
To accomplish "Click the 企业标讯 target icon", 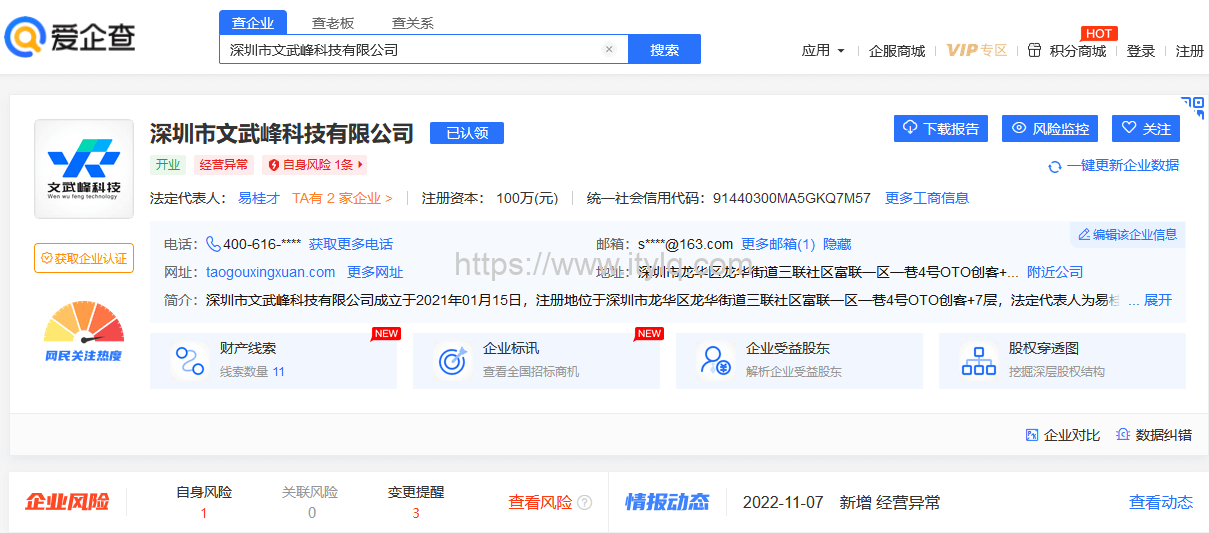I will 452,361.
